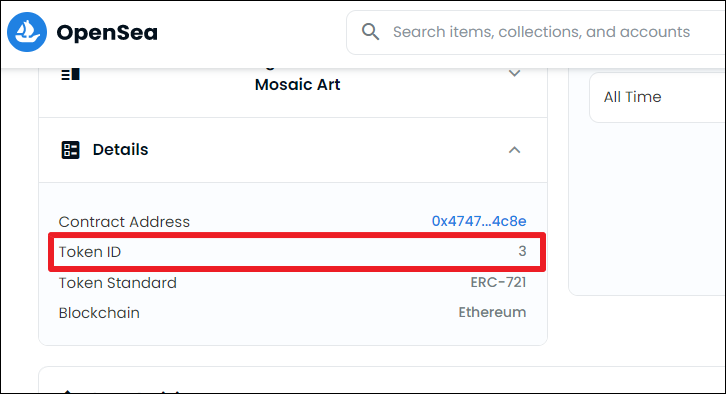Click the Contract Address label
The height and width of the screenshot is (394, 726).
124,222
